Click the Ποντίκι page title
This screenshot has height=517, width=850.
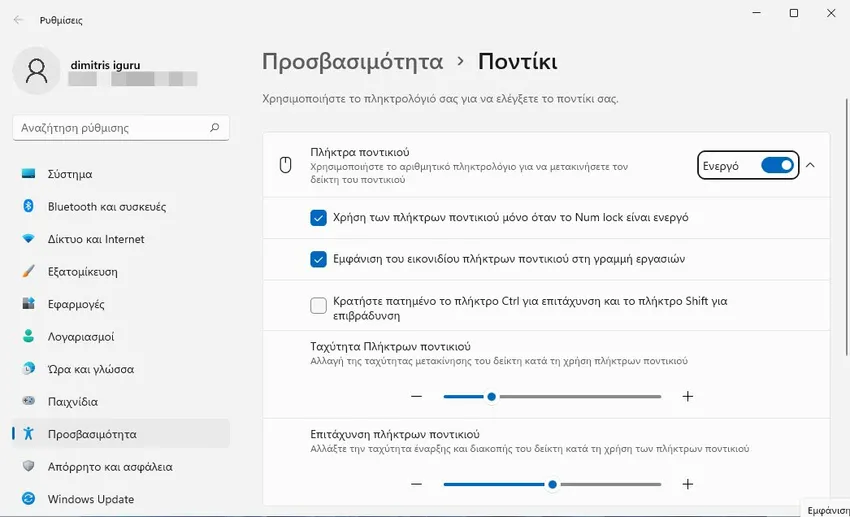tap(517, 62)
